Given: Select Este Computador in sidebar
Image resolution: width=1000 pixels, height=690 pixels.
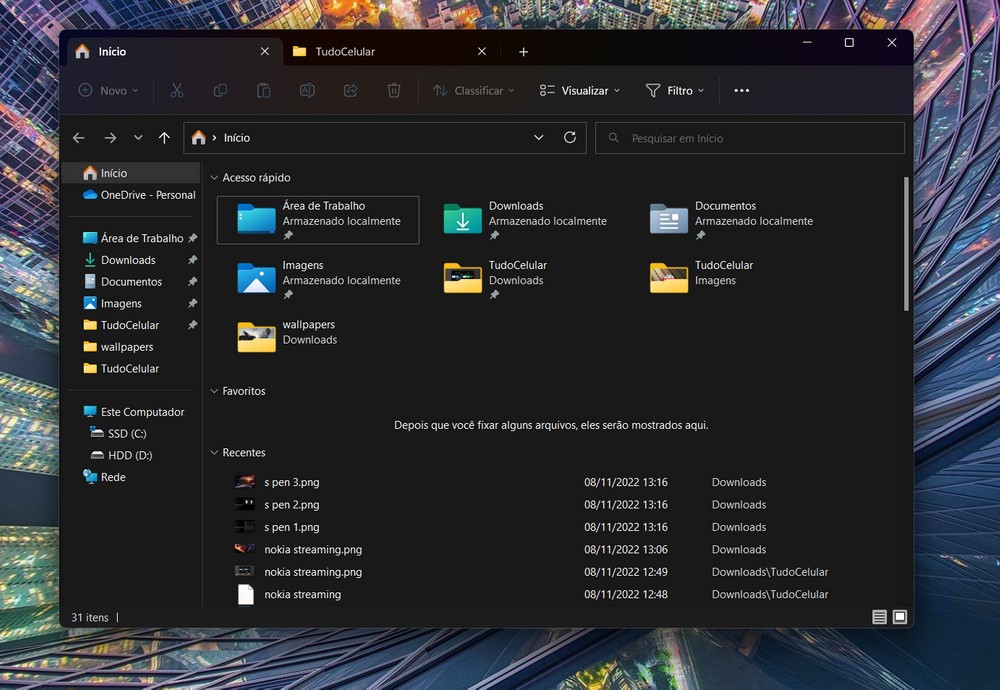Looking at the screenshot, I should coord(133,411).
